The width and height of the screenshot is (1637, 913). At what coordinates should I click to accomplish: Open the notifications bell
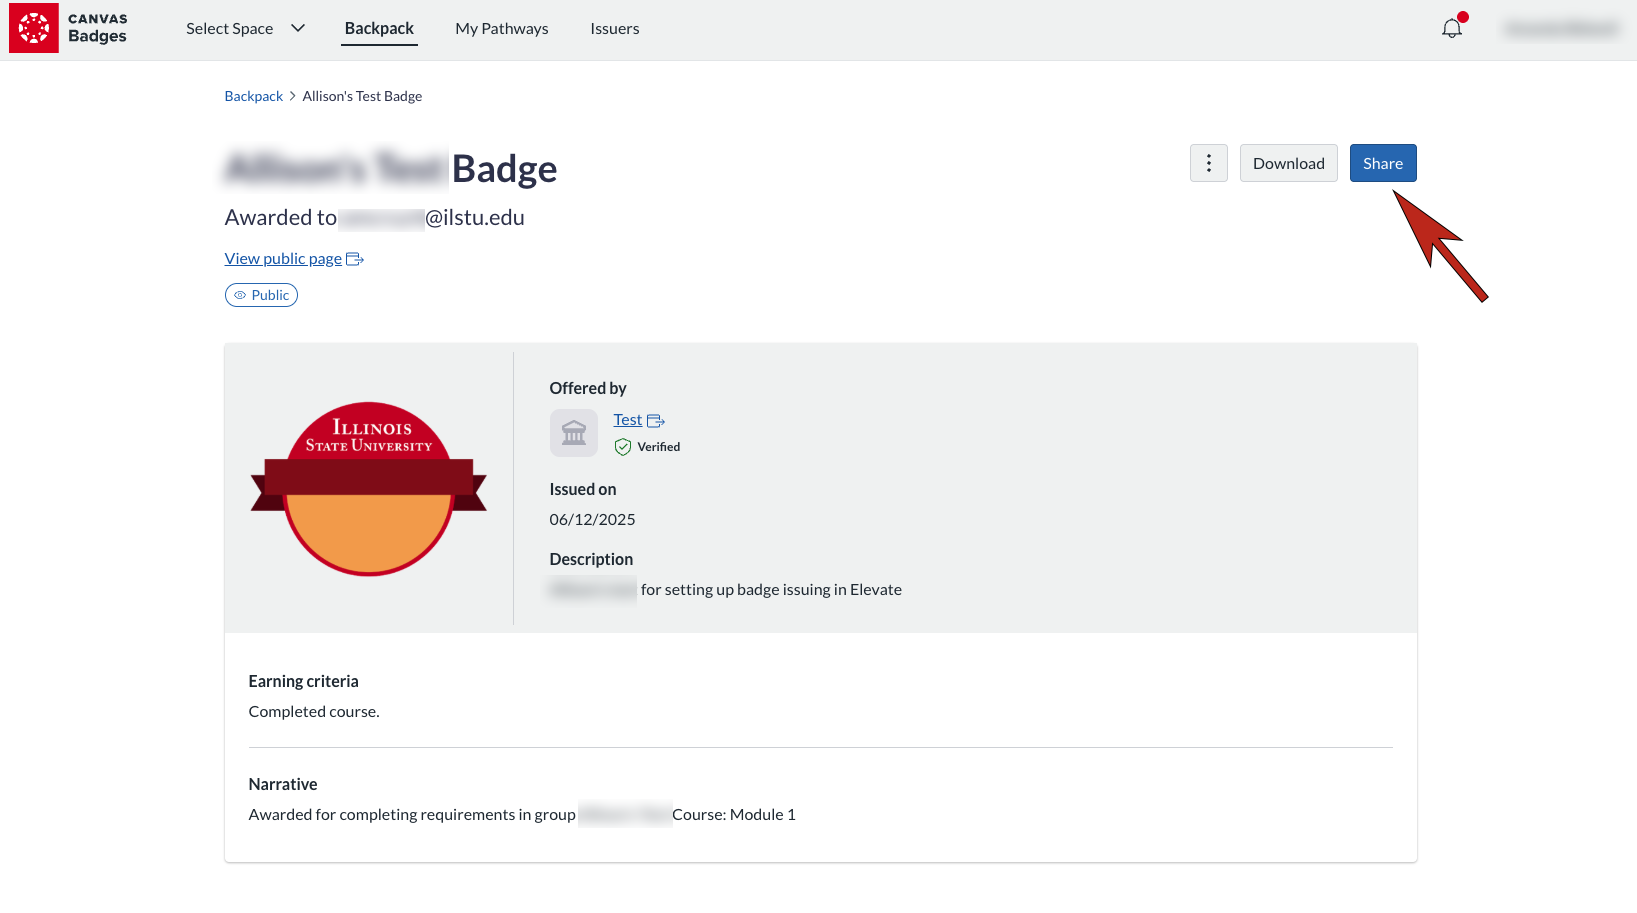click(1452, 28)
